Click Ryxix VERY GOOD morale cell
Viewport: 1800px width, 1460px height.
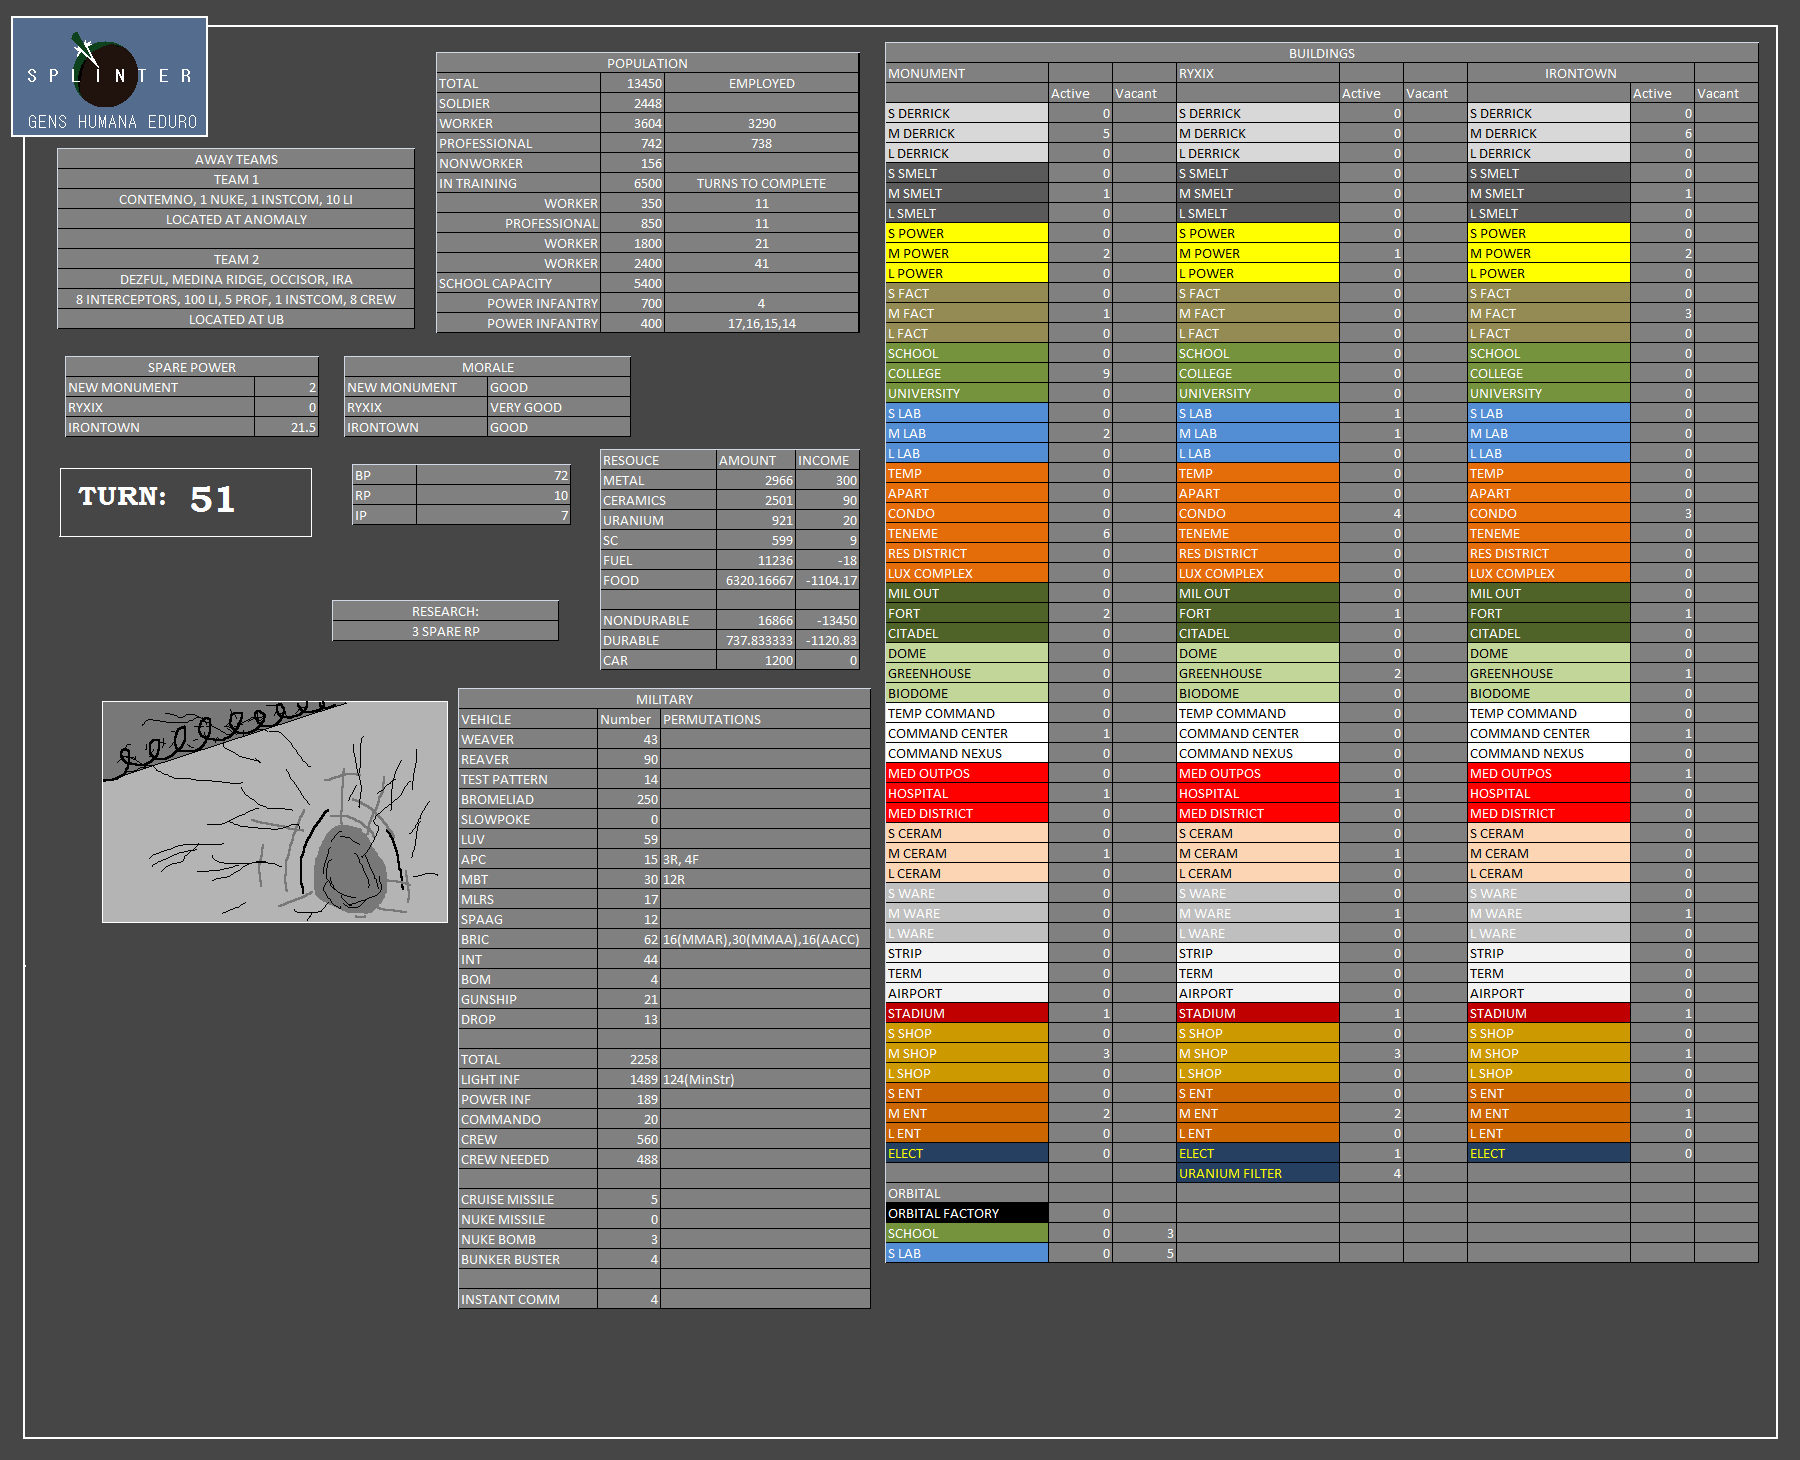tap(558, 407)
